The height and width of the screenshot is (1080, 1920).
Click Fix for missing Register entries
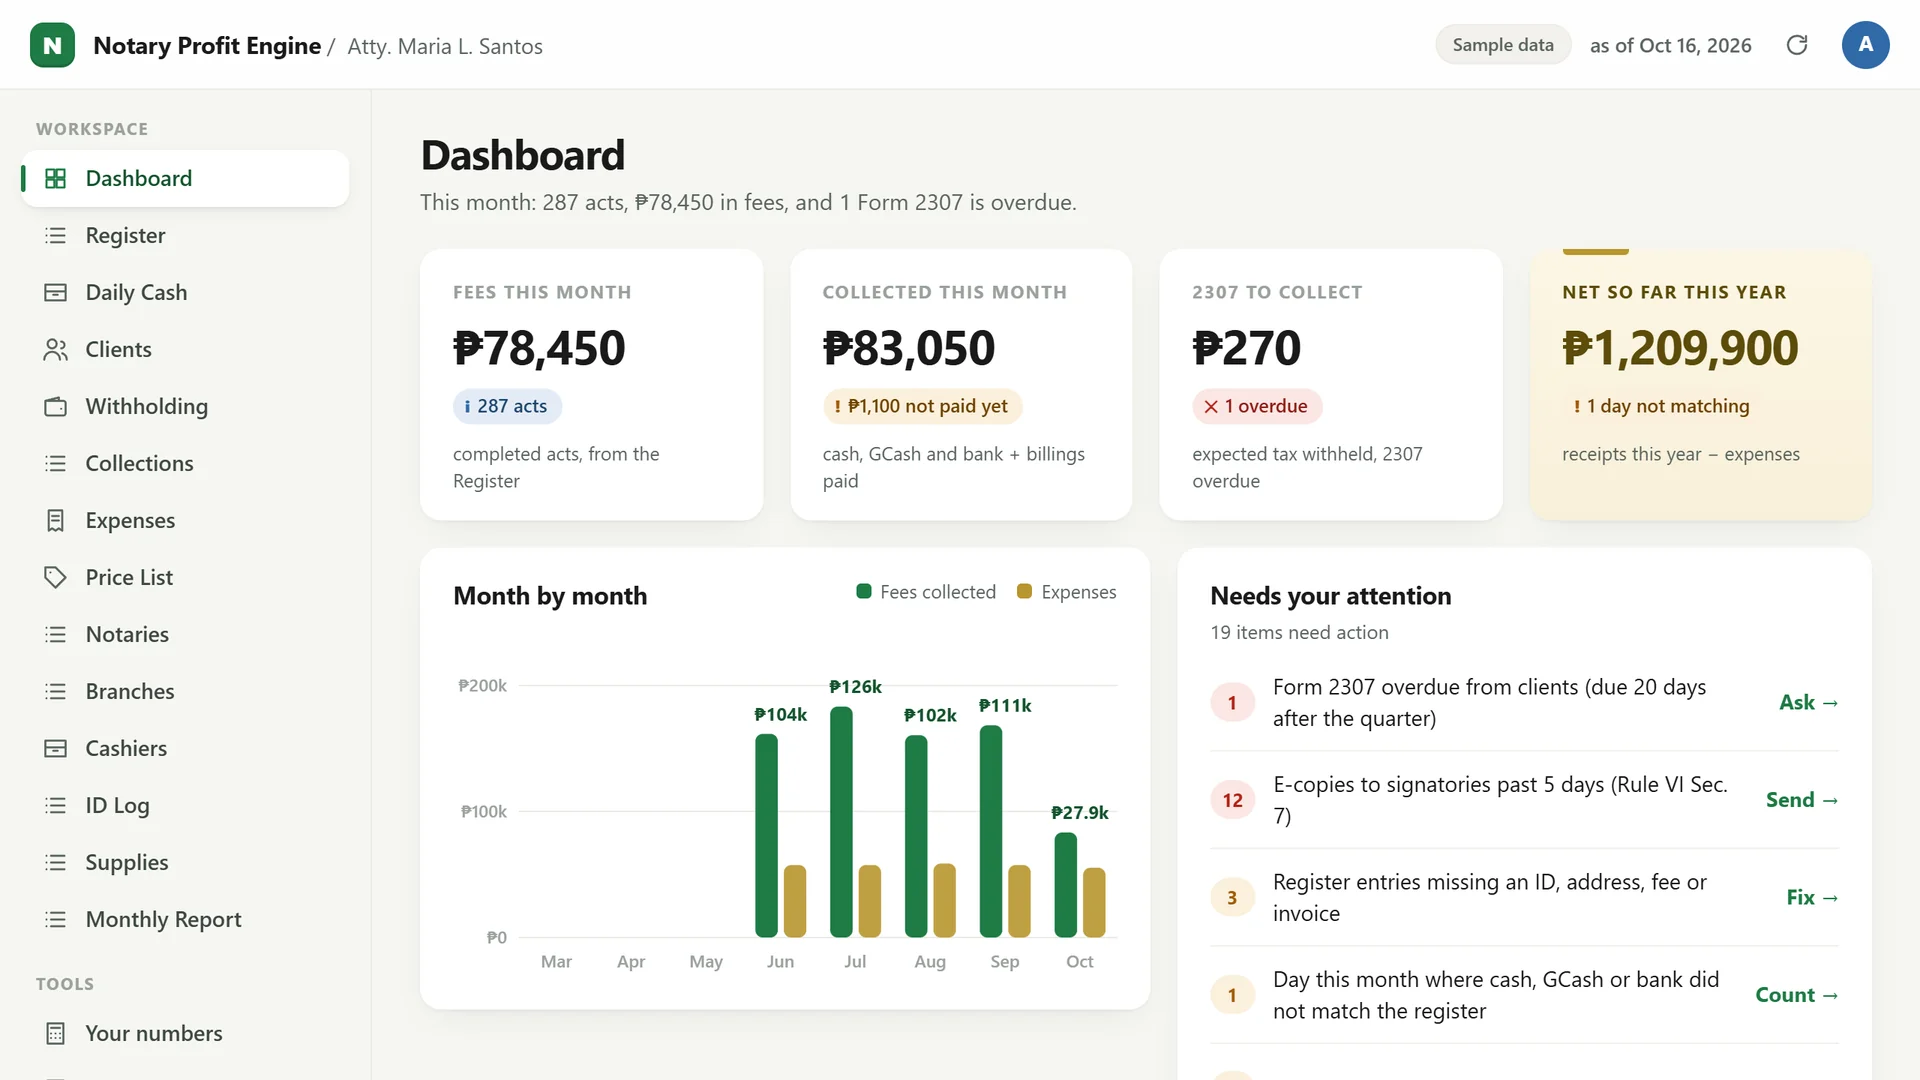click(x=1812, y=897)
